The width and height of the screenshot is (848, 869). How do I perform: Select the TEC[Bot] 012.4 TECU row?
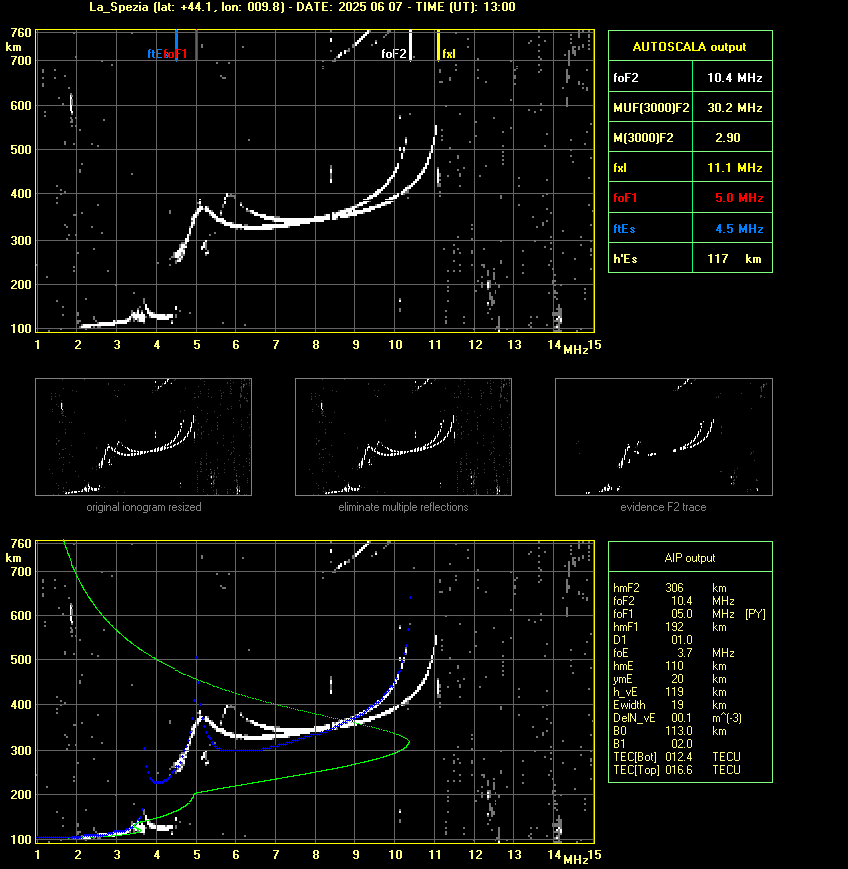click(677, 757)
